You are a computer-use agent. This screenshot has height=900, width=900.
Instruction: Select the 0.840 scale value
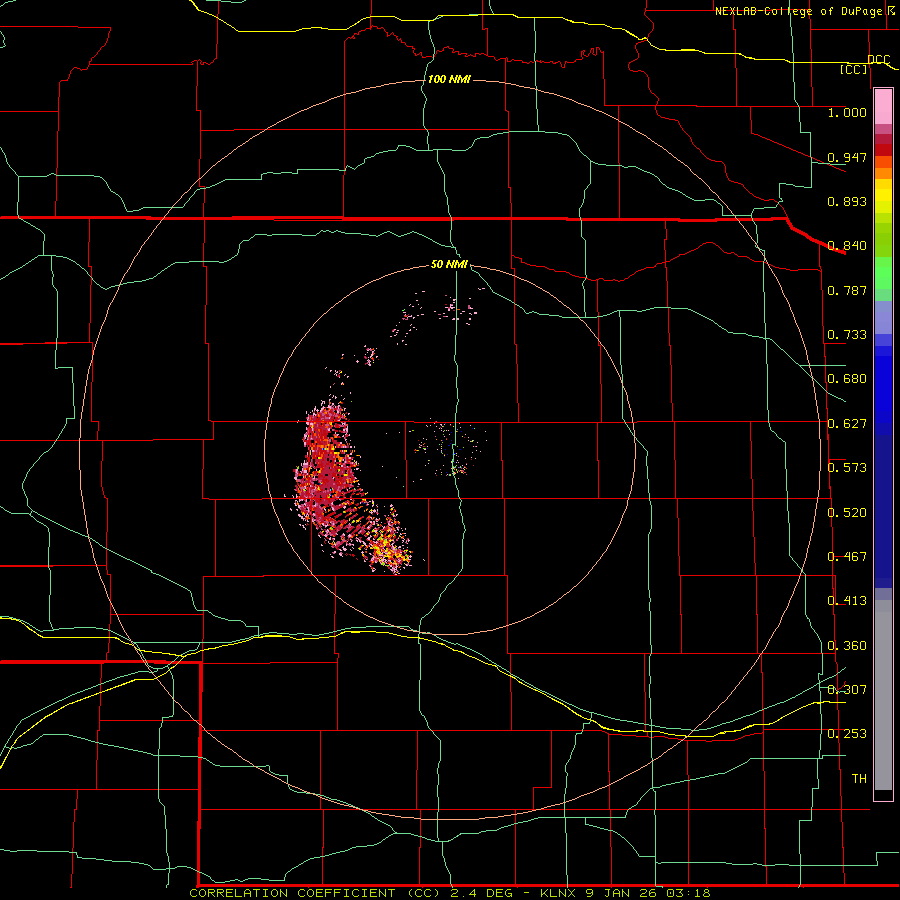(847, 246)
